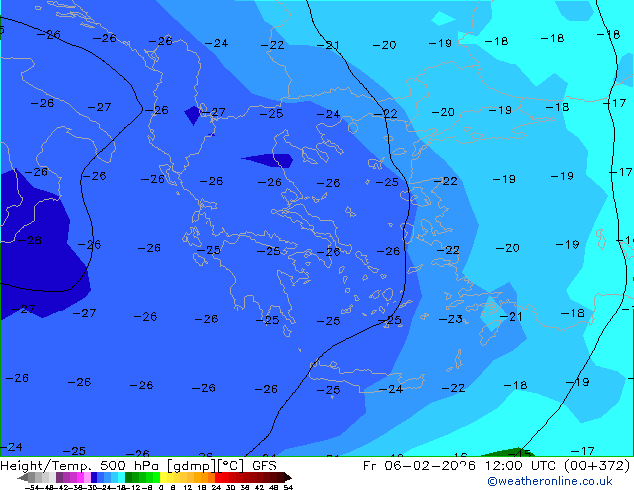This screenshot has height=490, width=634.
Task: Click the 500 hPa level label
Action: 132,466
